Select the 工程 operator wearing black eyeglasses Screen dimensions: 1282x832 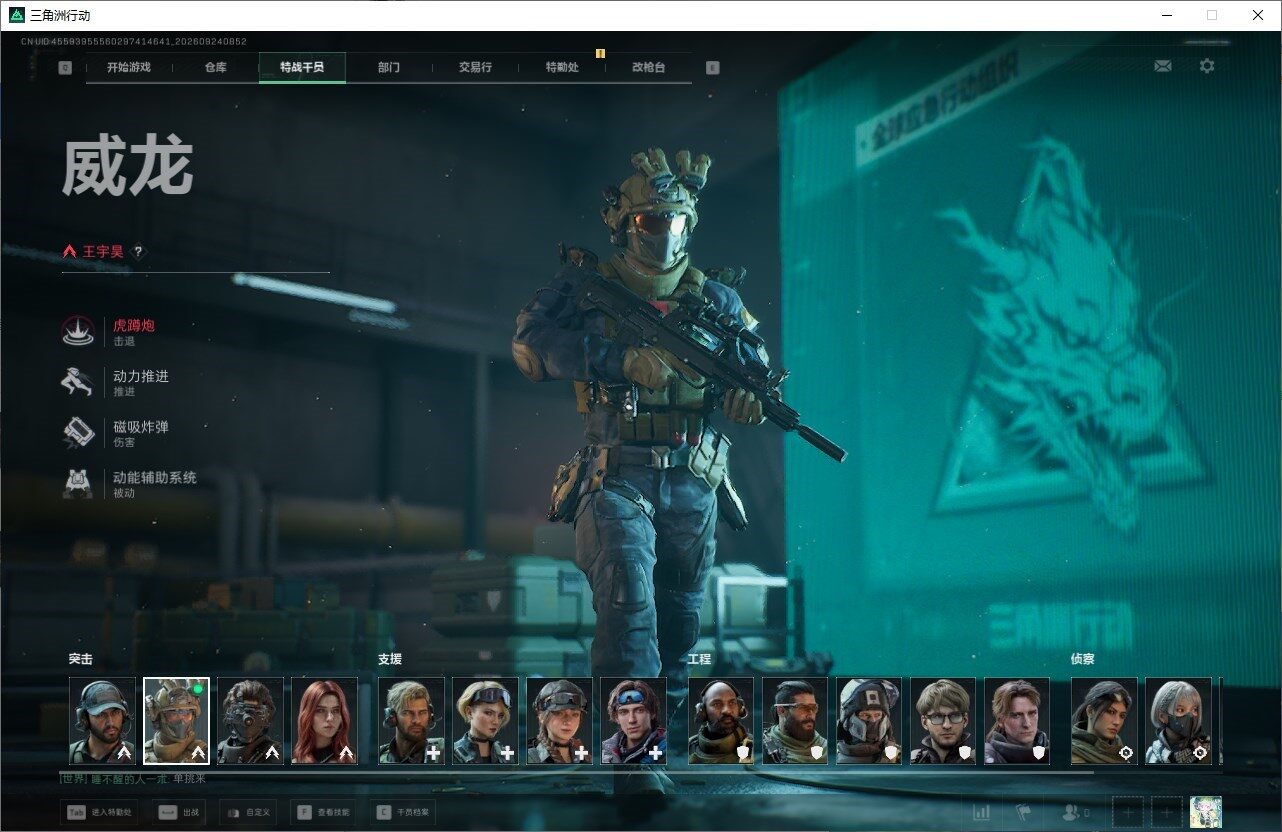click(x=943, y=721)
